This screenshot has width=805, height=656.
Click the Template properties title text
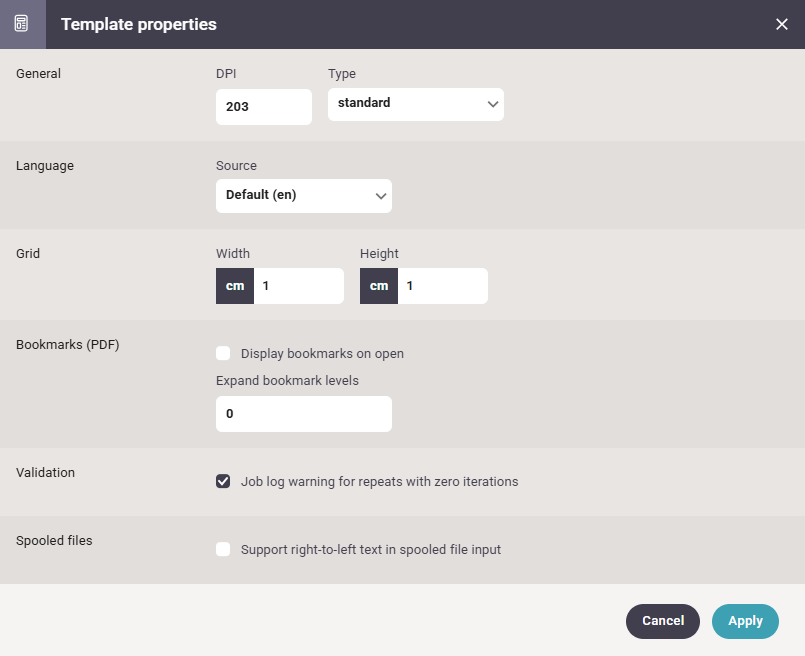[x=139, y=24]
